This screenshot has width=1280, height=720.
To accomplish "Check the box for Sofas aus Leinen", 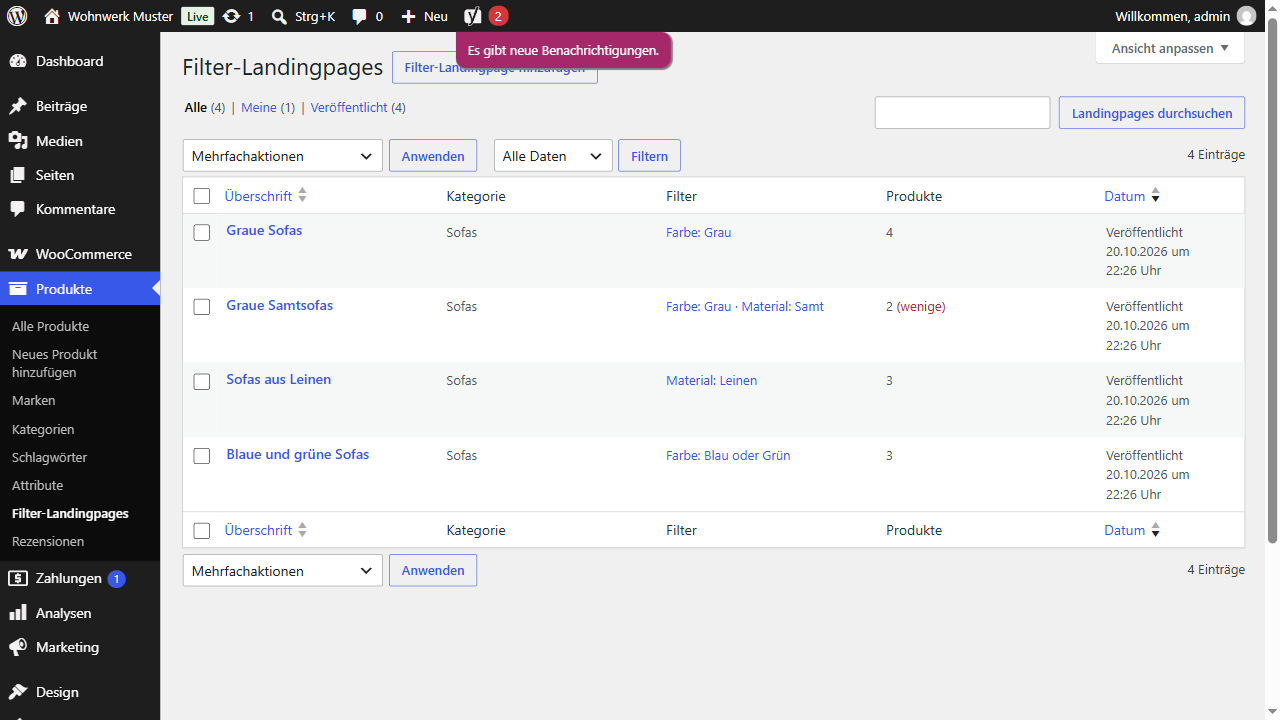I will tap(202, 381).
